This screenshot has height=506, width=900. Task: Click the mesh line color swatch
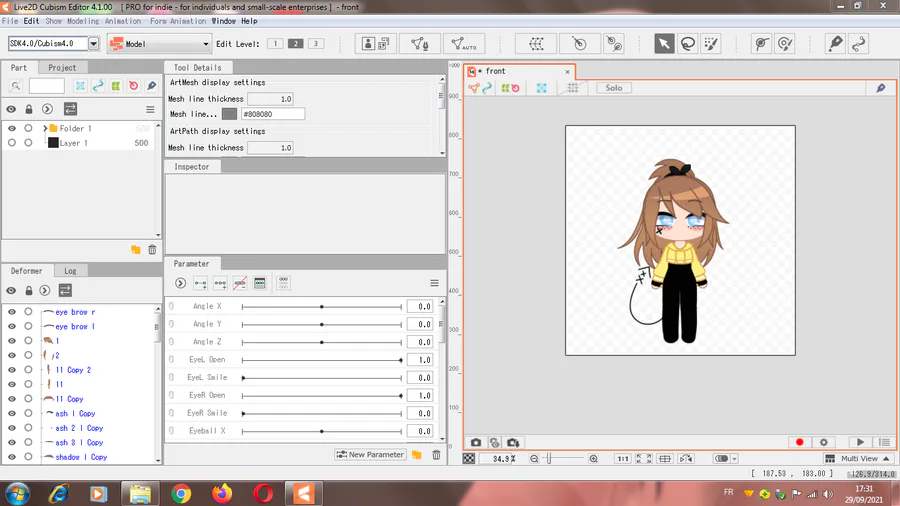click(x=229, y=114)
